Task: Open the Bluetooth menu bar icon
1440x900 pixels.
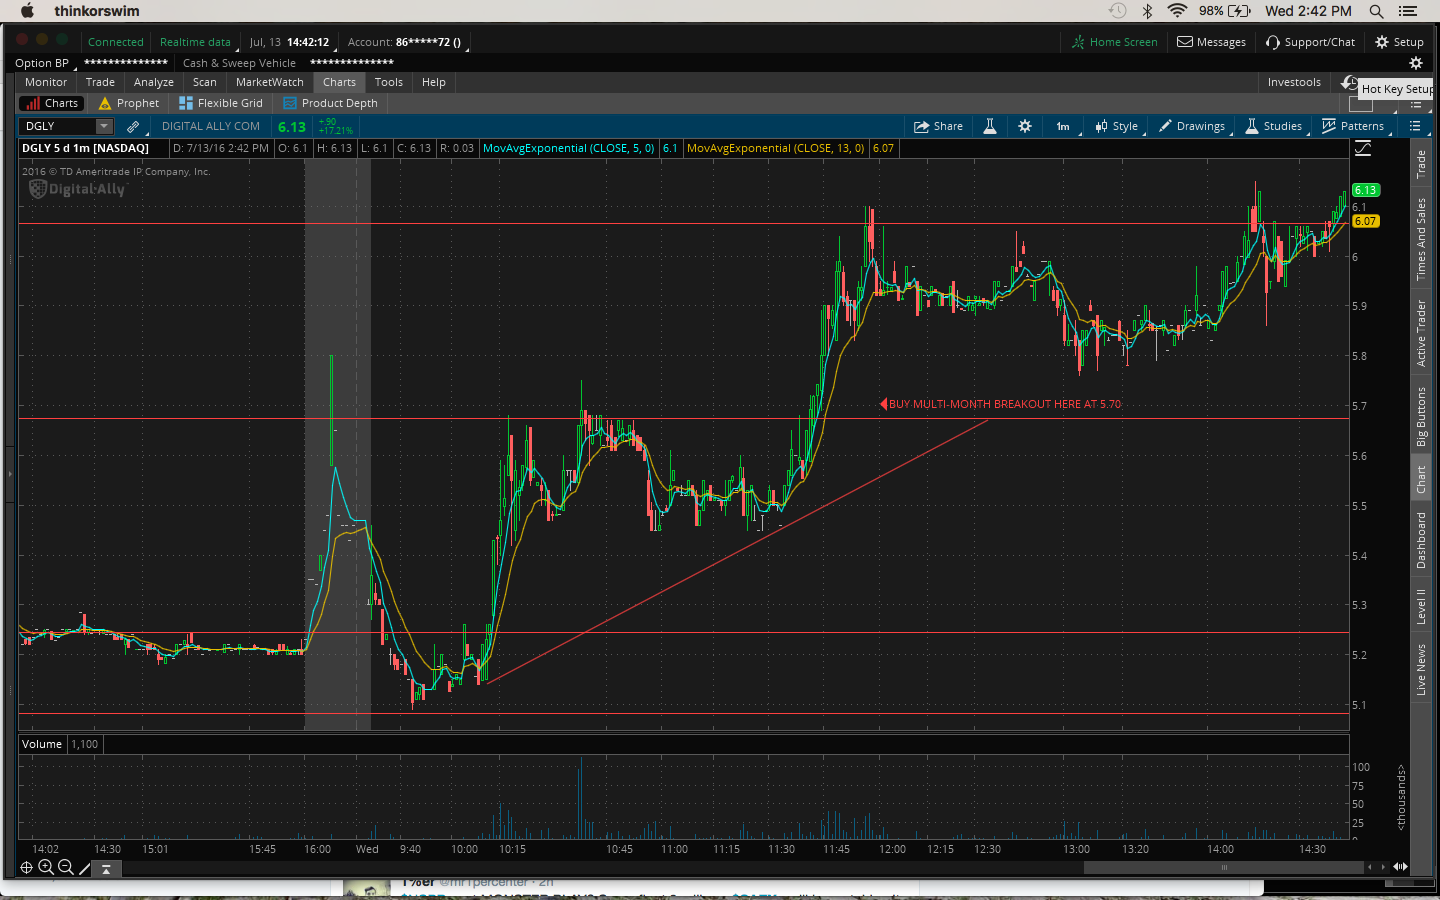Action: [1148, 11]
